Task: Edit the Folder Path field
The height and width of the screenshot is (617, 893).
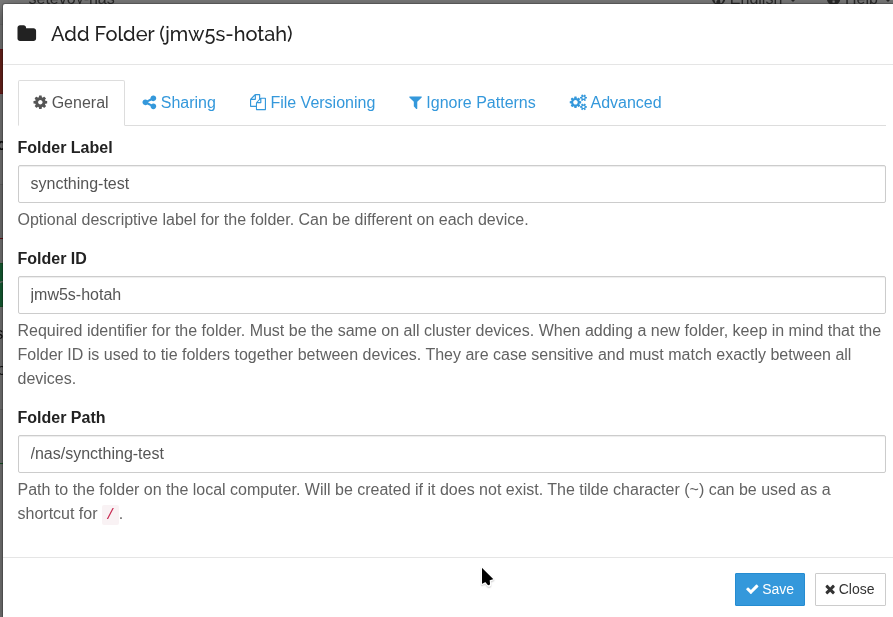Action: [x=451, y=454]
